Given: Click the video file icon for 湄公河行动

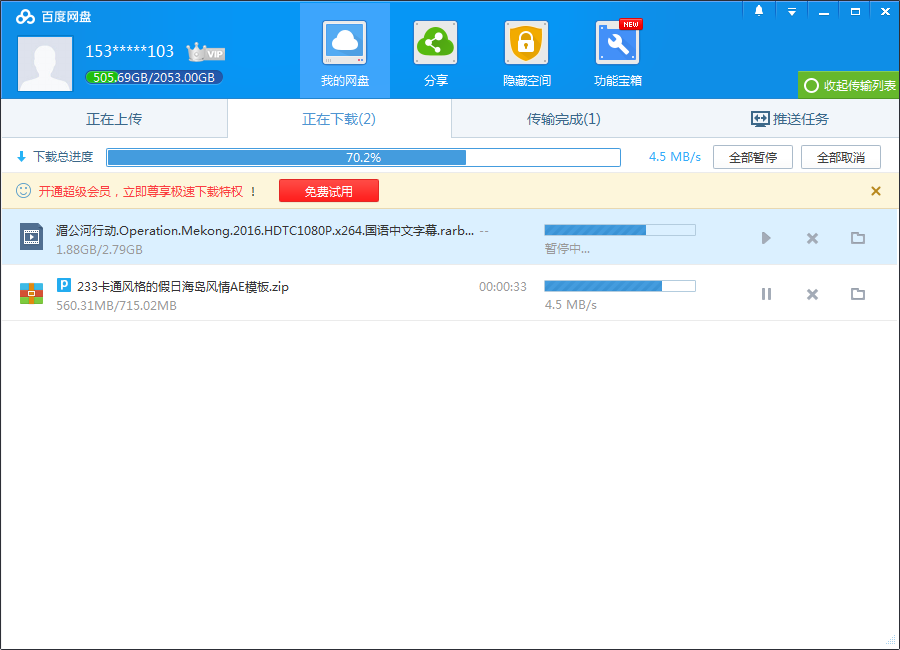Looking at the screenshot, I should coord(32,237).
